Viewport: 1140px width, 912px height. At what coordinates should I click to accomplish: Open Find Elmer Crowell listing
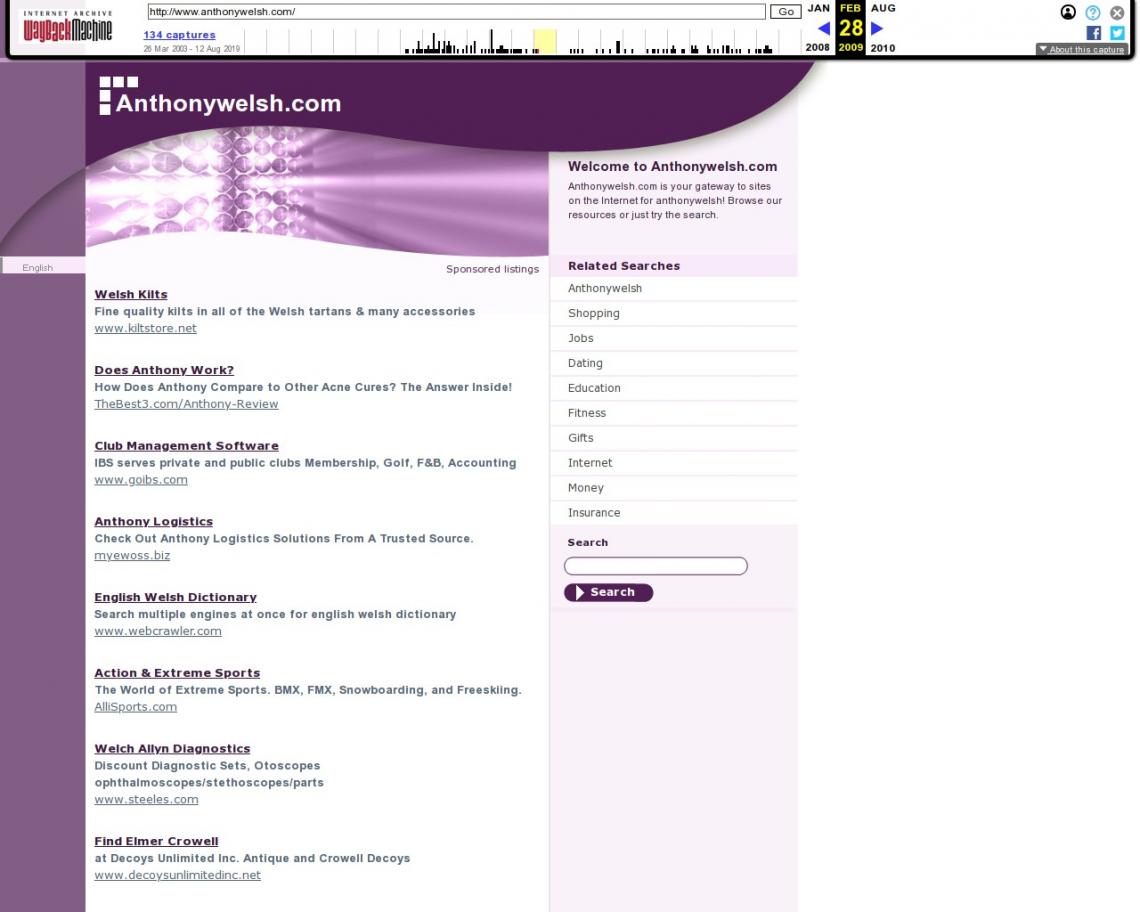point(156,840)
